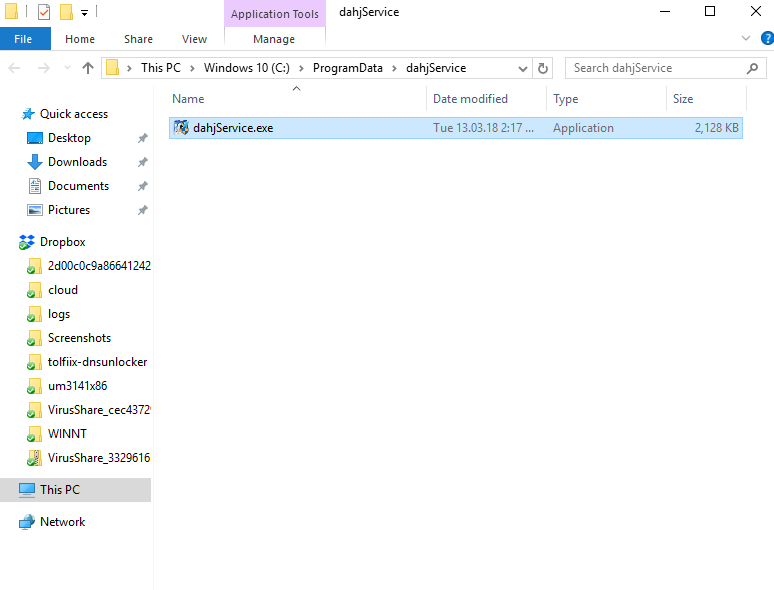Sort files by Date modified column
The image size is (774, 590).
click(x=470, y=99)
